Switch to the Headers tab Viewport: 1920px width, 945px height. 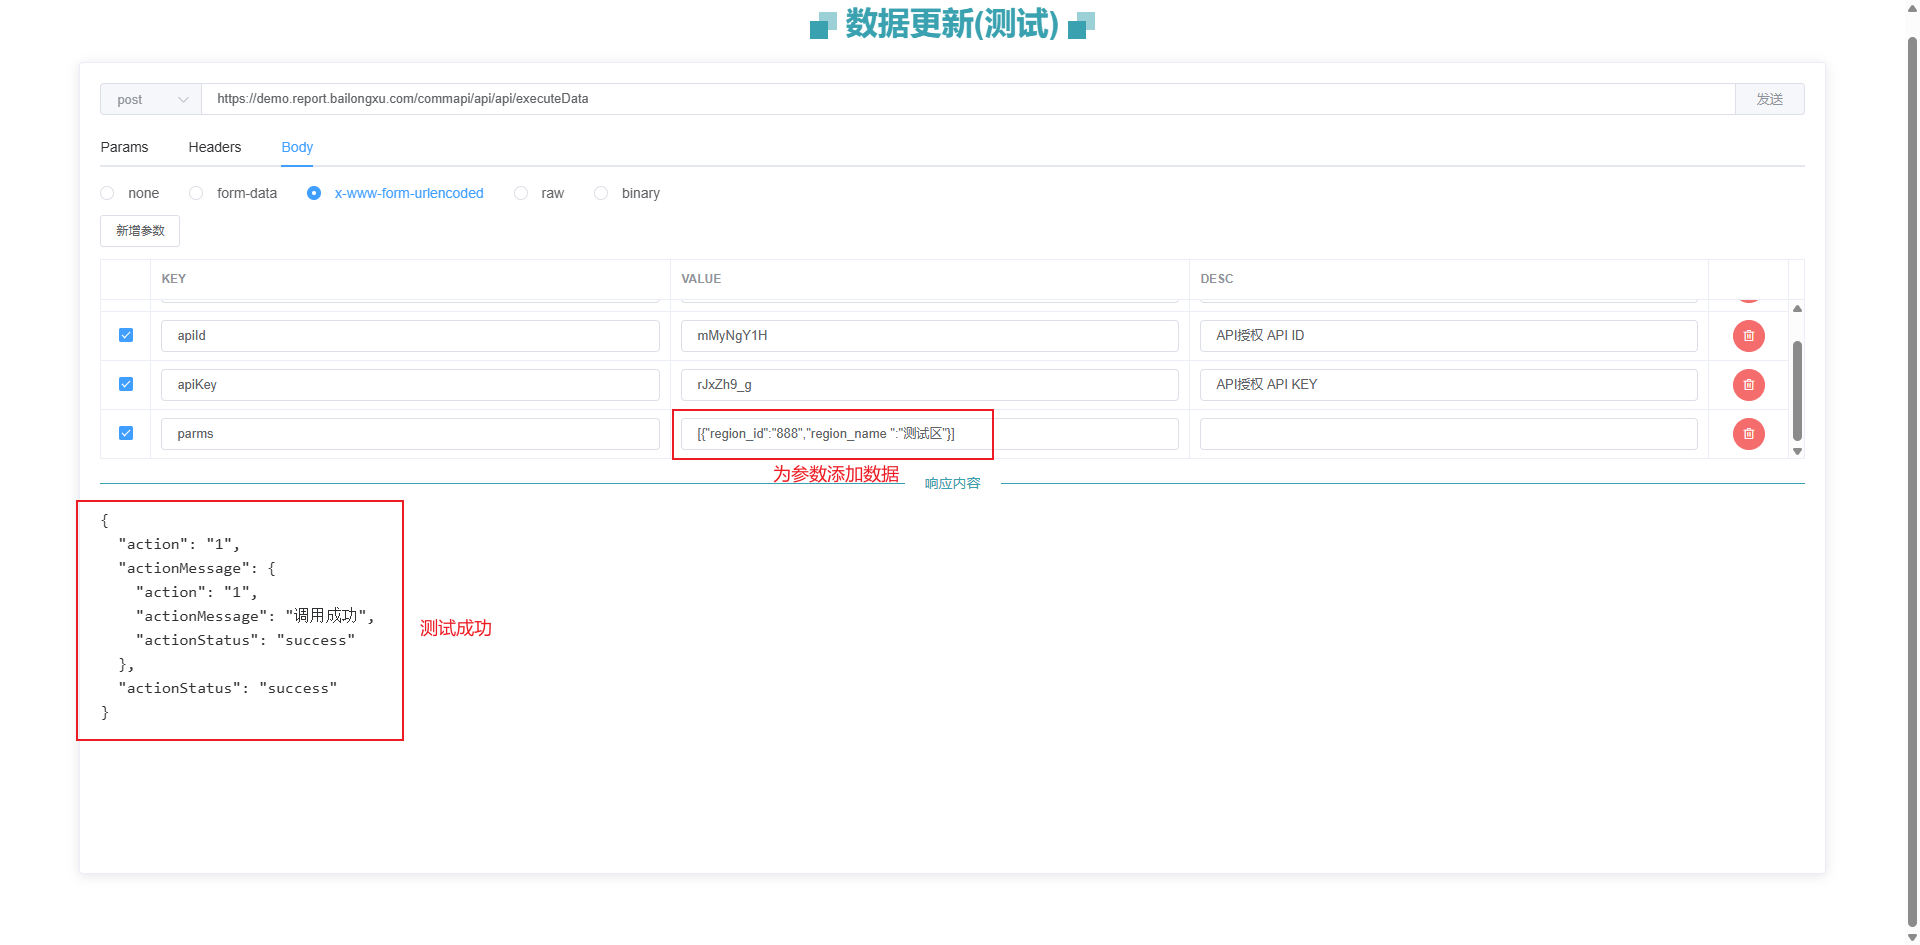(214, 147)
